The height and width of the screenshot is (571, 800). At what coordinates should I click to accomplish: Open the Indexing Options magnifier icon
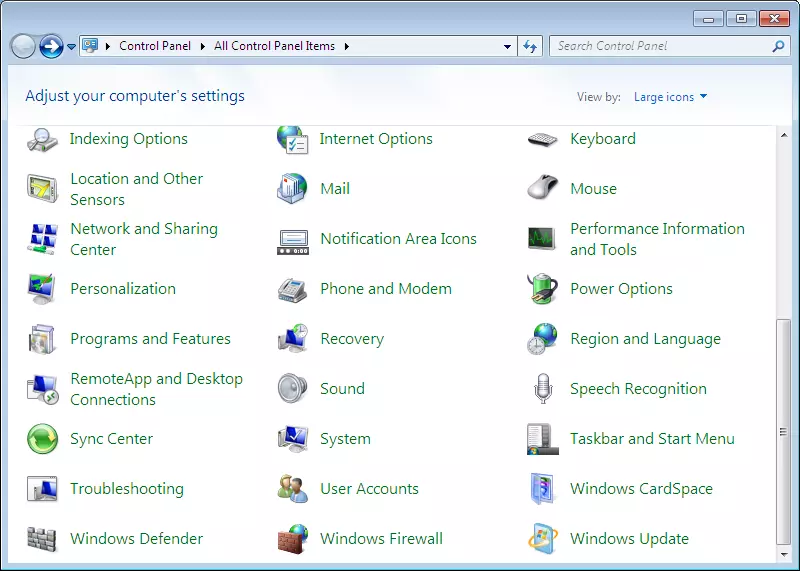point(42,139)
